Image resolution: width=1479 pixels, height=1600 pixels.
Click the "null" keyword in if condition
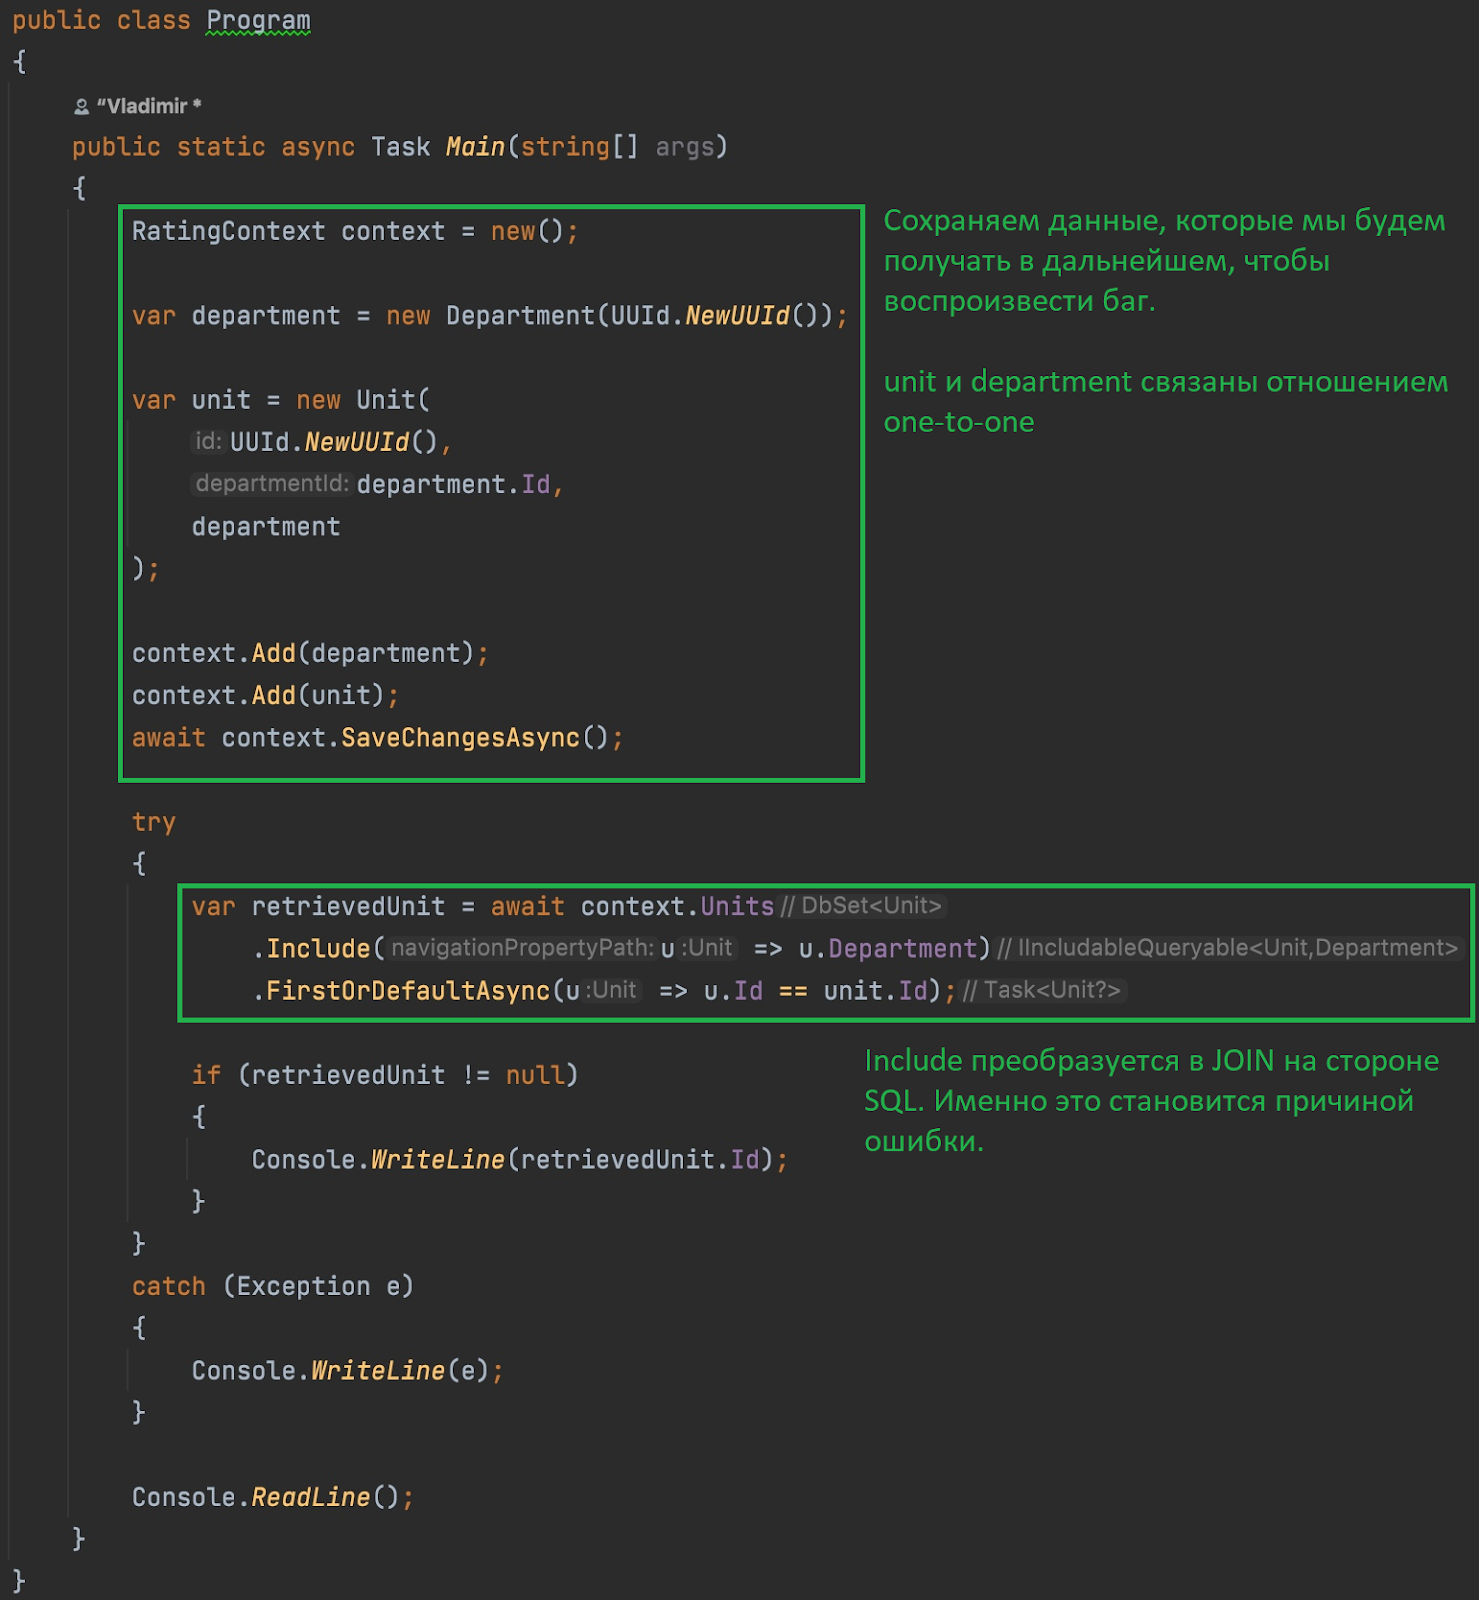pyautogui.click(x=535, y=1075)
